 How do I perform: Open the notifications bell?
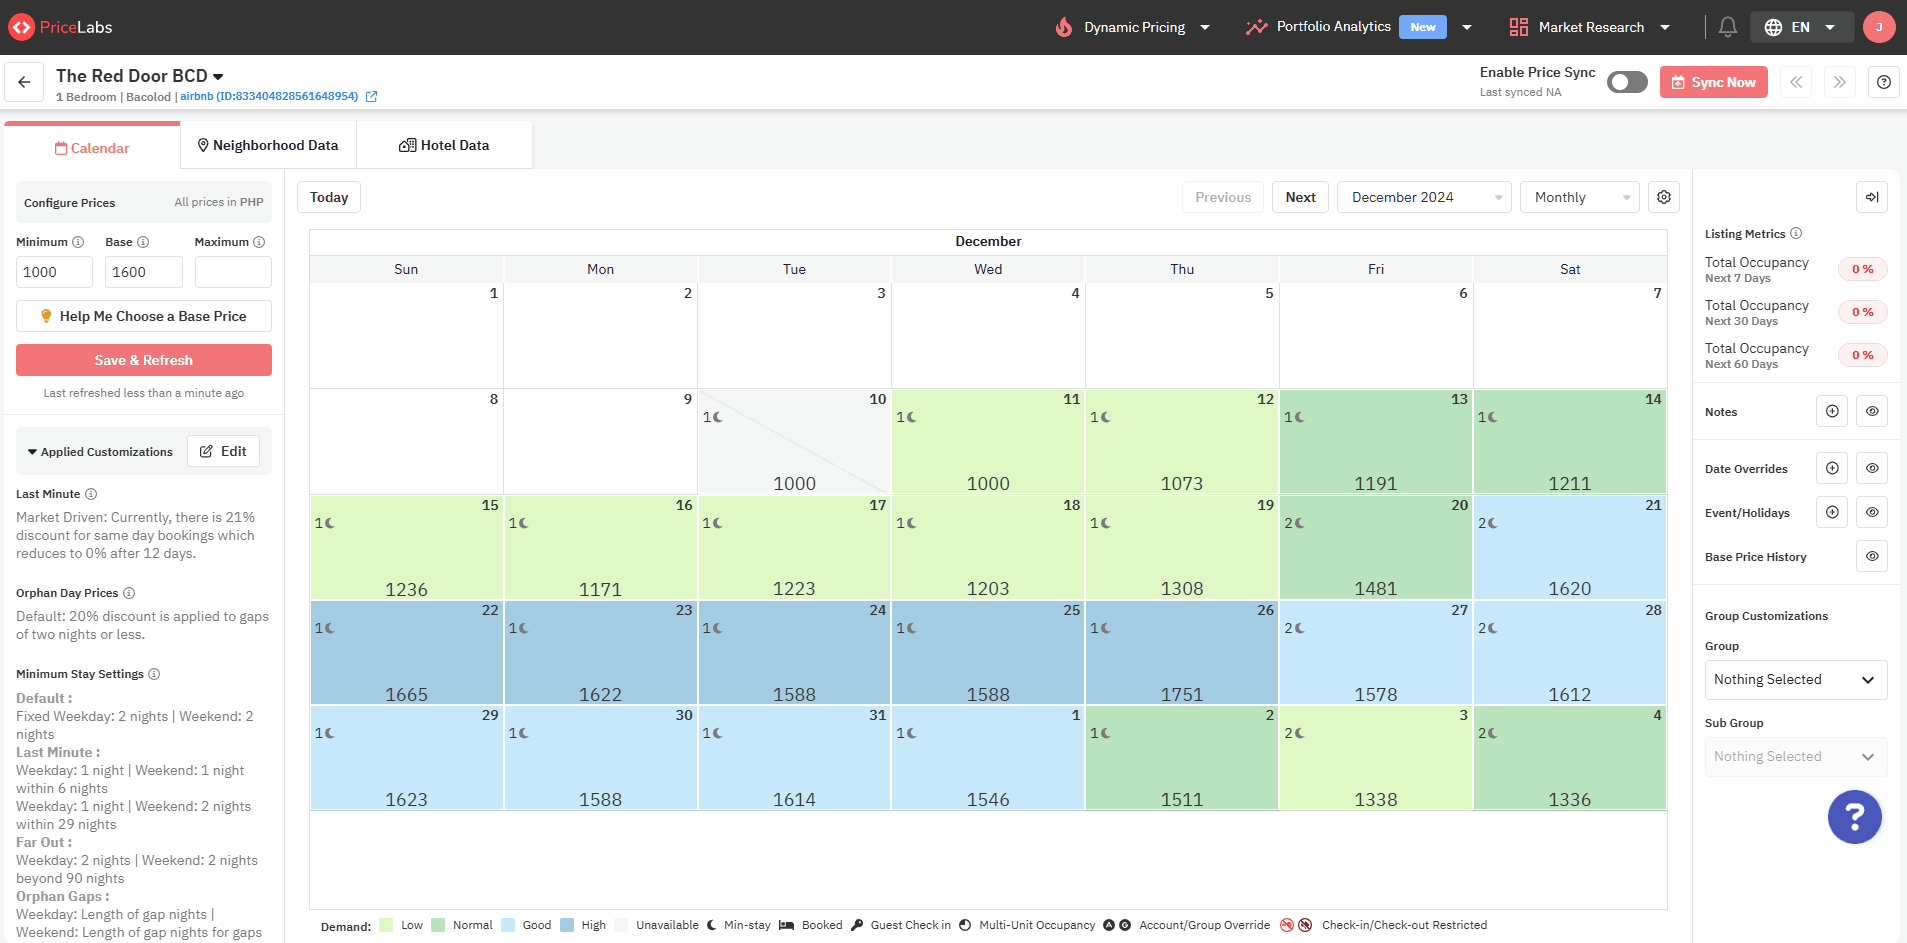(x=1727, y=27)
